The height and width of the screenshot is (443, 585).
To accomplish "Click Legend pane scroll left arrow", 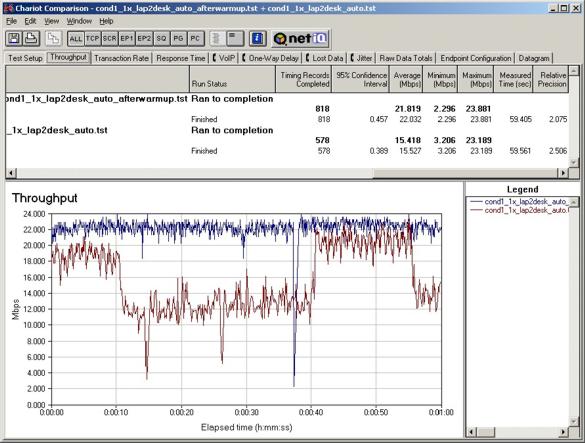I will click(x=472, y=432).
